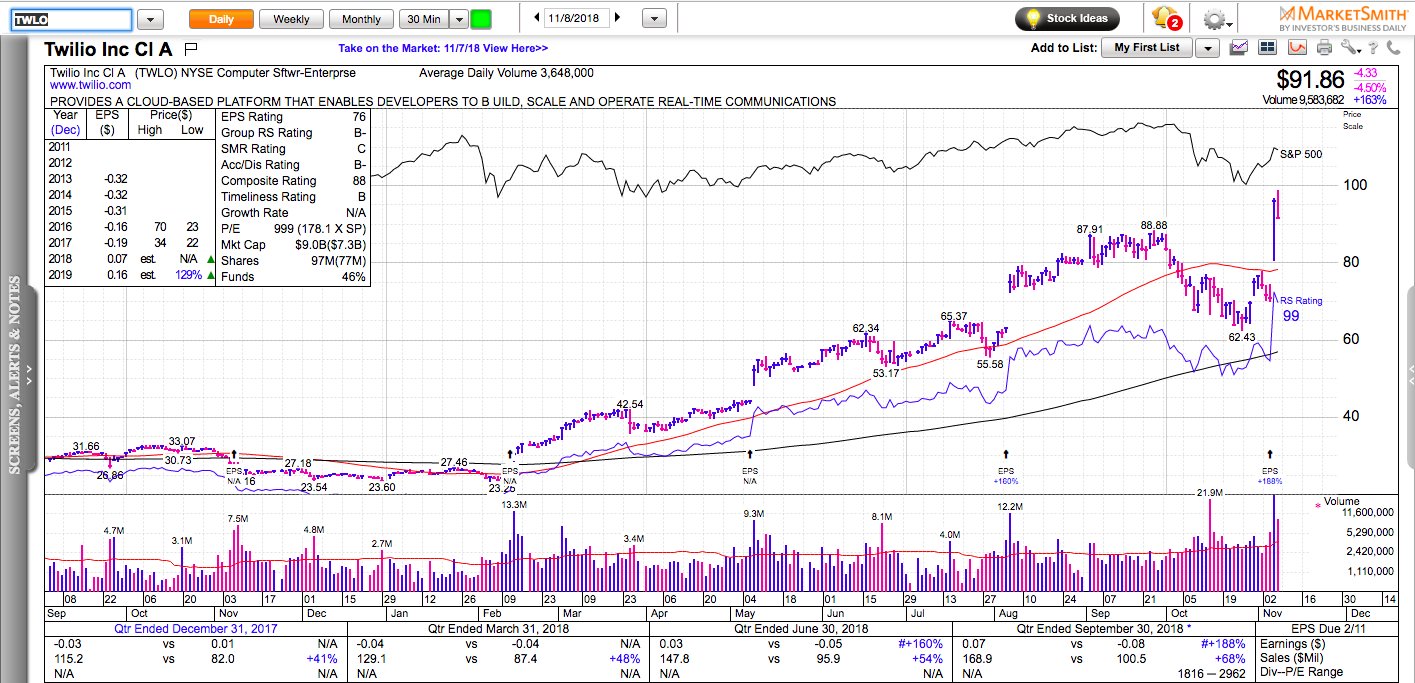The image size is (1415, 683).
Task: Open the alerts bell notifications
Action: tap(1165, 18)
